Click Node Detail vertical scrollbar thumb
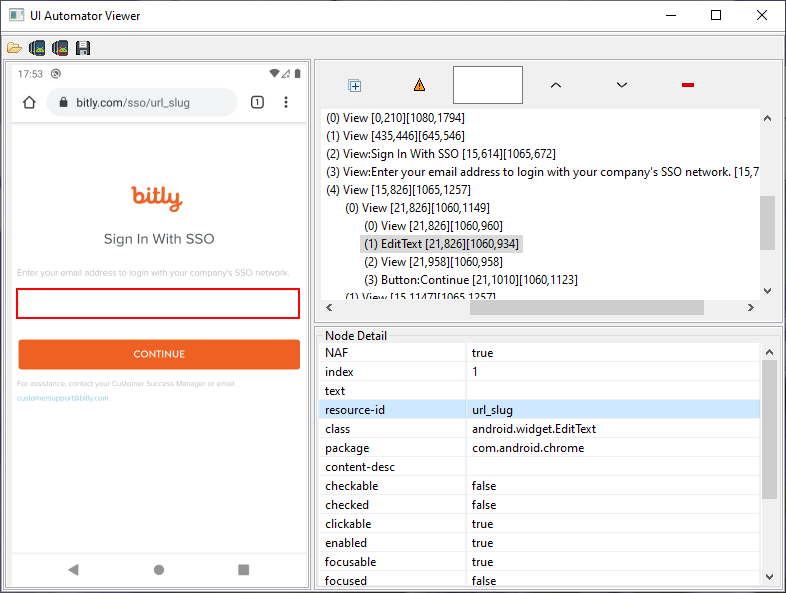The height and width of the screenshot is (593, 786). click(x=769, y=429)
